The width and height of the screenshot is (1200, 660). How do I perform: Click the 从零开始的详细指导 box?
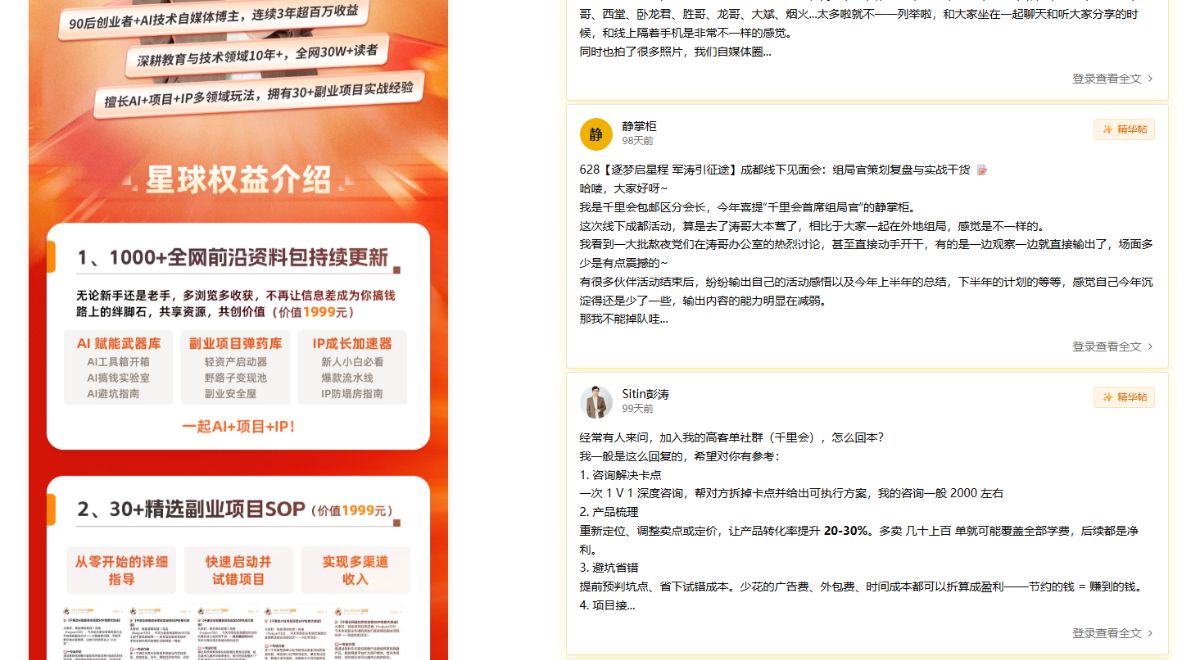tap(121, 570)
